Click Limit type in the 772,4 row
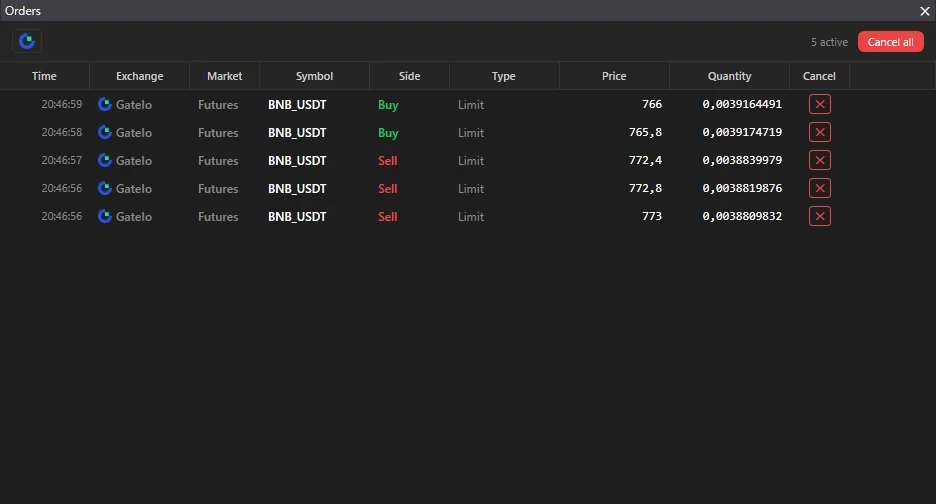The image size is (936, 504). (x=471, y=161)
